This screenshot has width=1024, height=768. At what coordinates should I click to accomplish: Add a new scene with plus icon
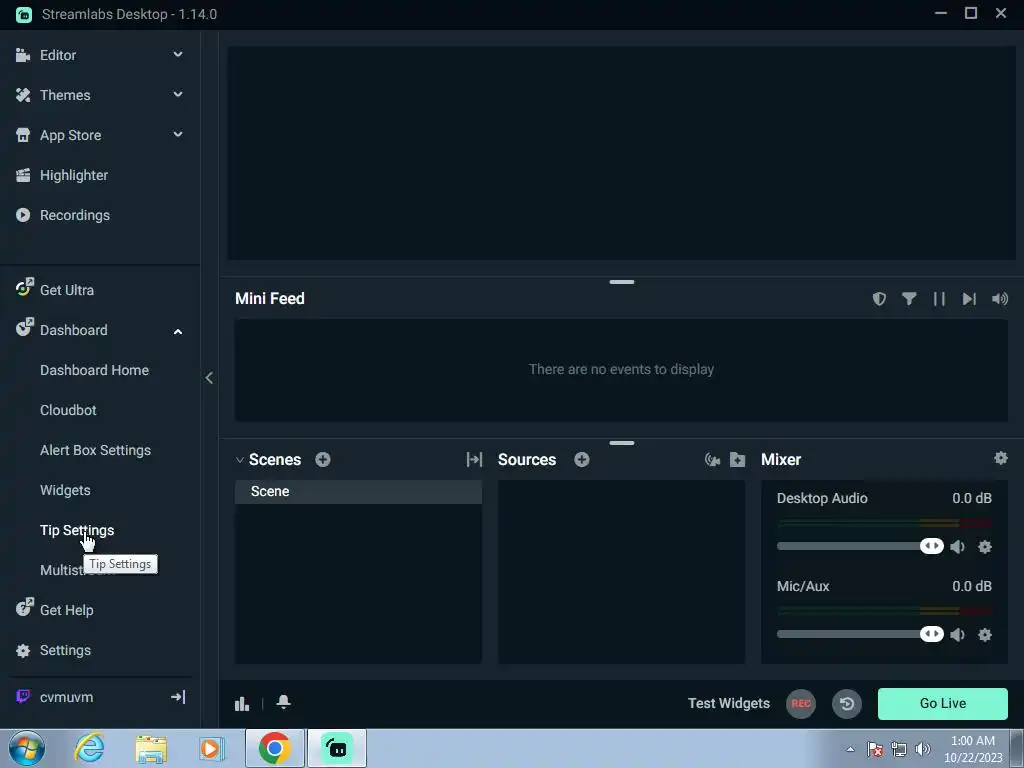click(323, 460)
